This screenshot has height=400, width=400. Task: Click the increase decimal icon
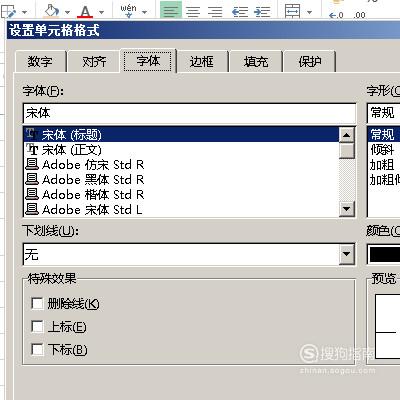click(336, 15)
